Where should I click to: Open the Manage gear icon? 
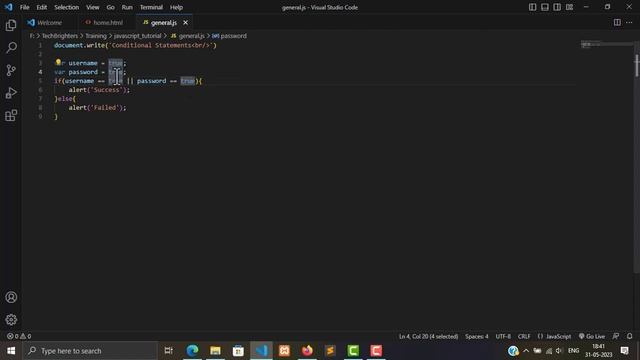11,320
